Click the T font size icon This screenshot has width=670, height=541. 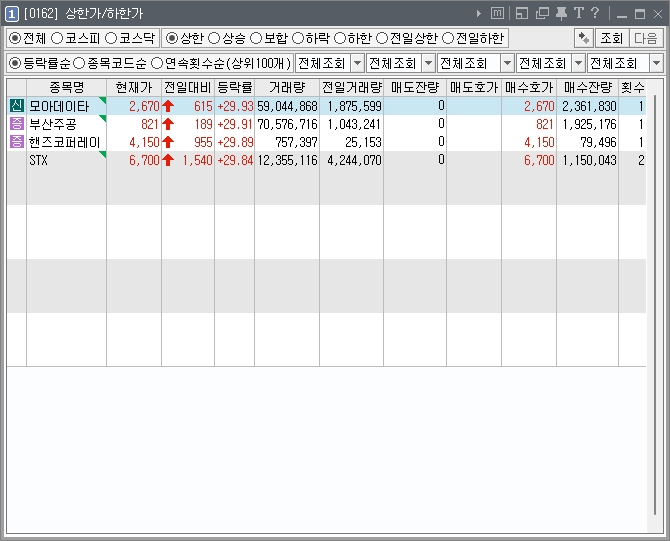coord(579,13)
